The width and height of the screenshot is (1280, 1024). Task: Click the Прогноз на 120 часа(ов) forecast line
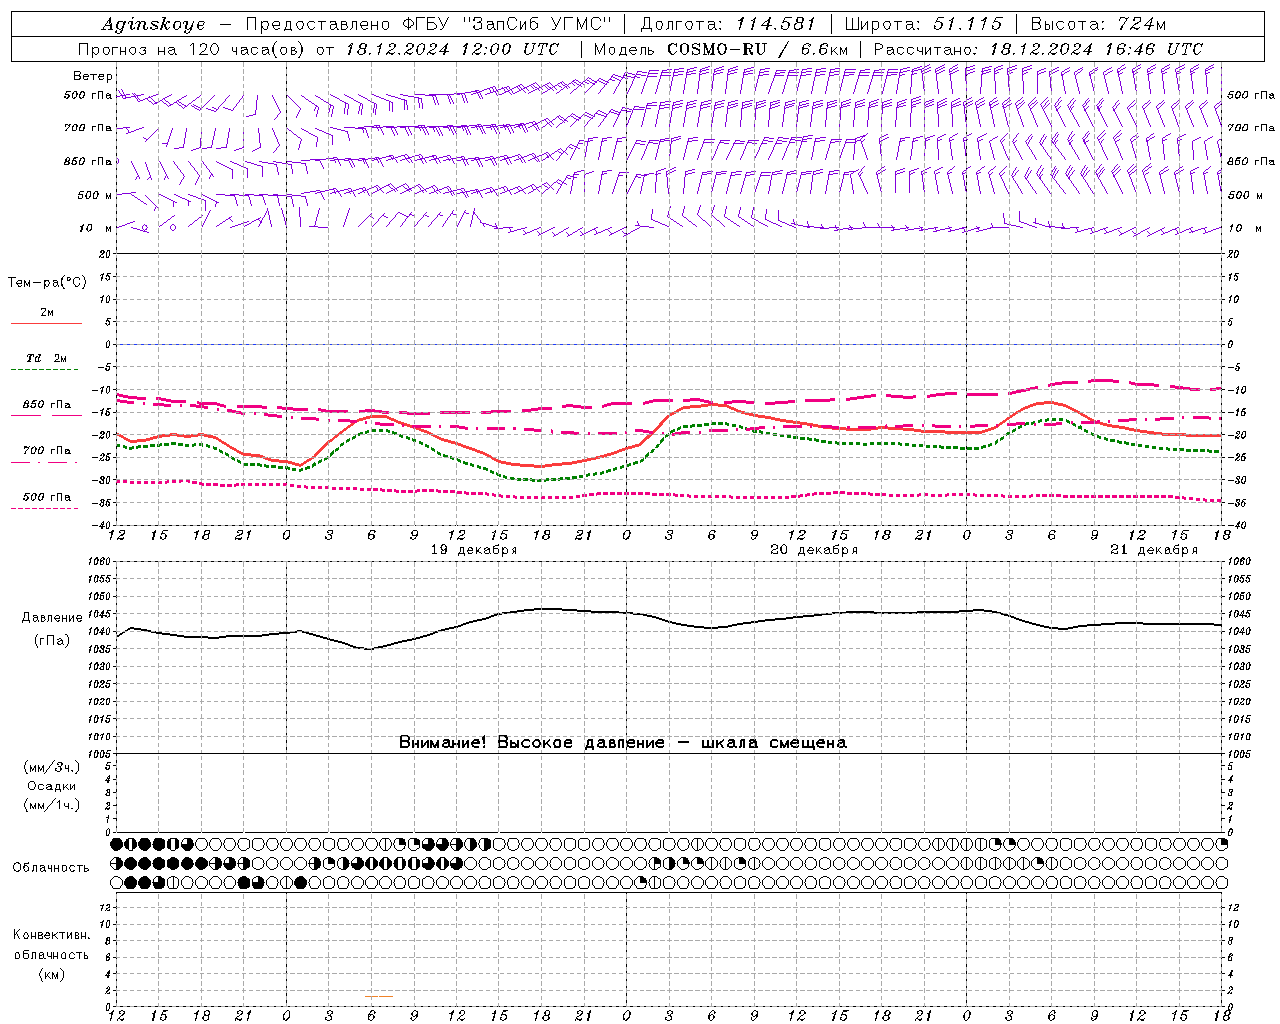318,49
